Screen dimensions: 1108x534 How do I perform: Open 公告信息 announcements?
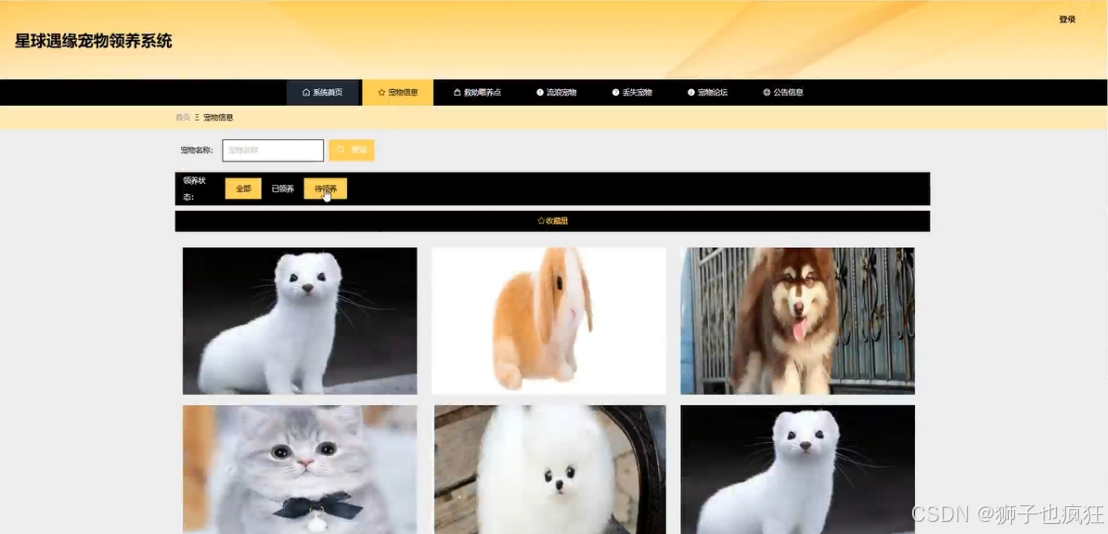(x=783, y=93)
